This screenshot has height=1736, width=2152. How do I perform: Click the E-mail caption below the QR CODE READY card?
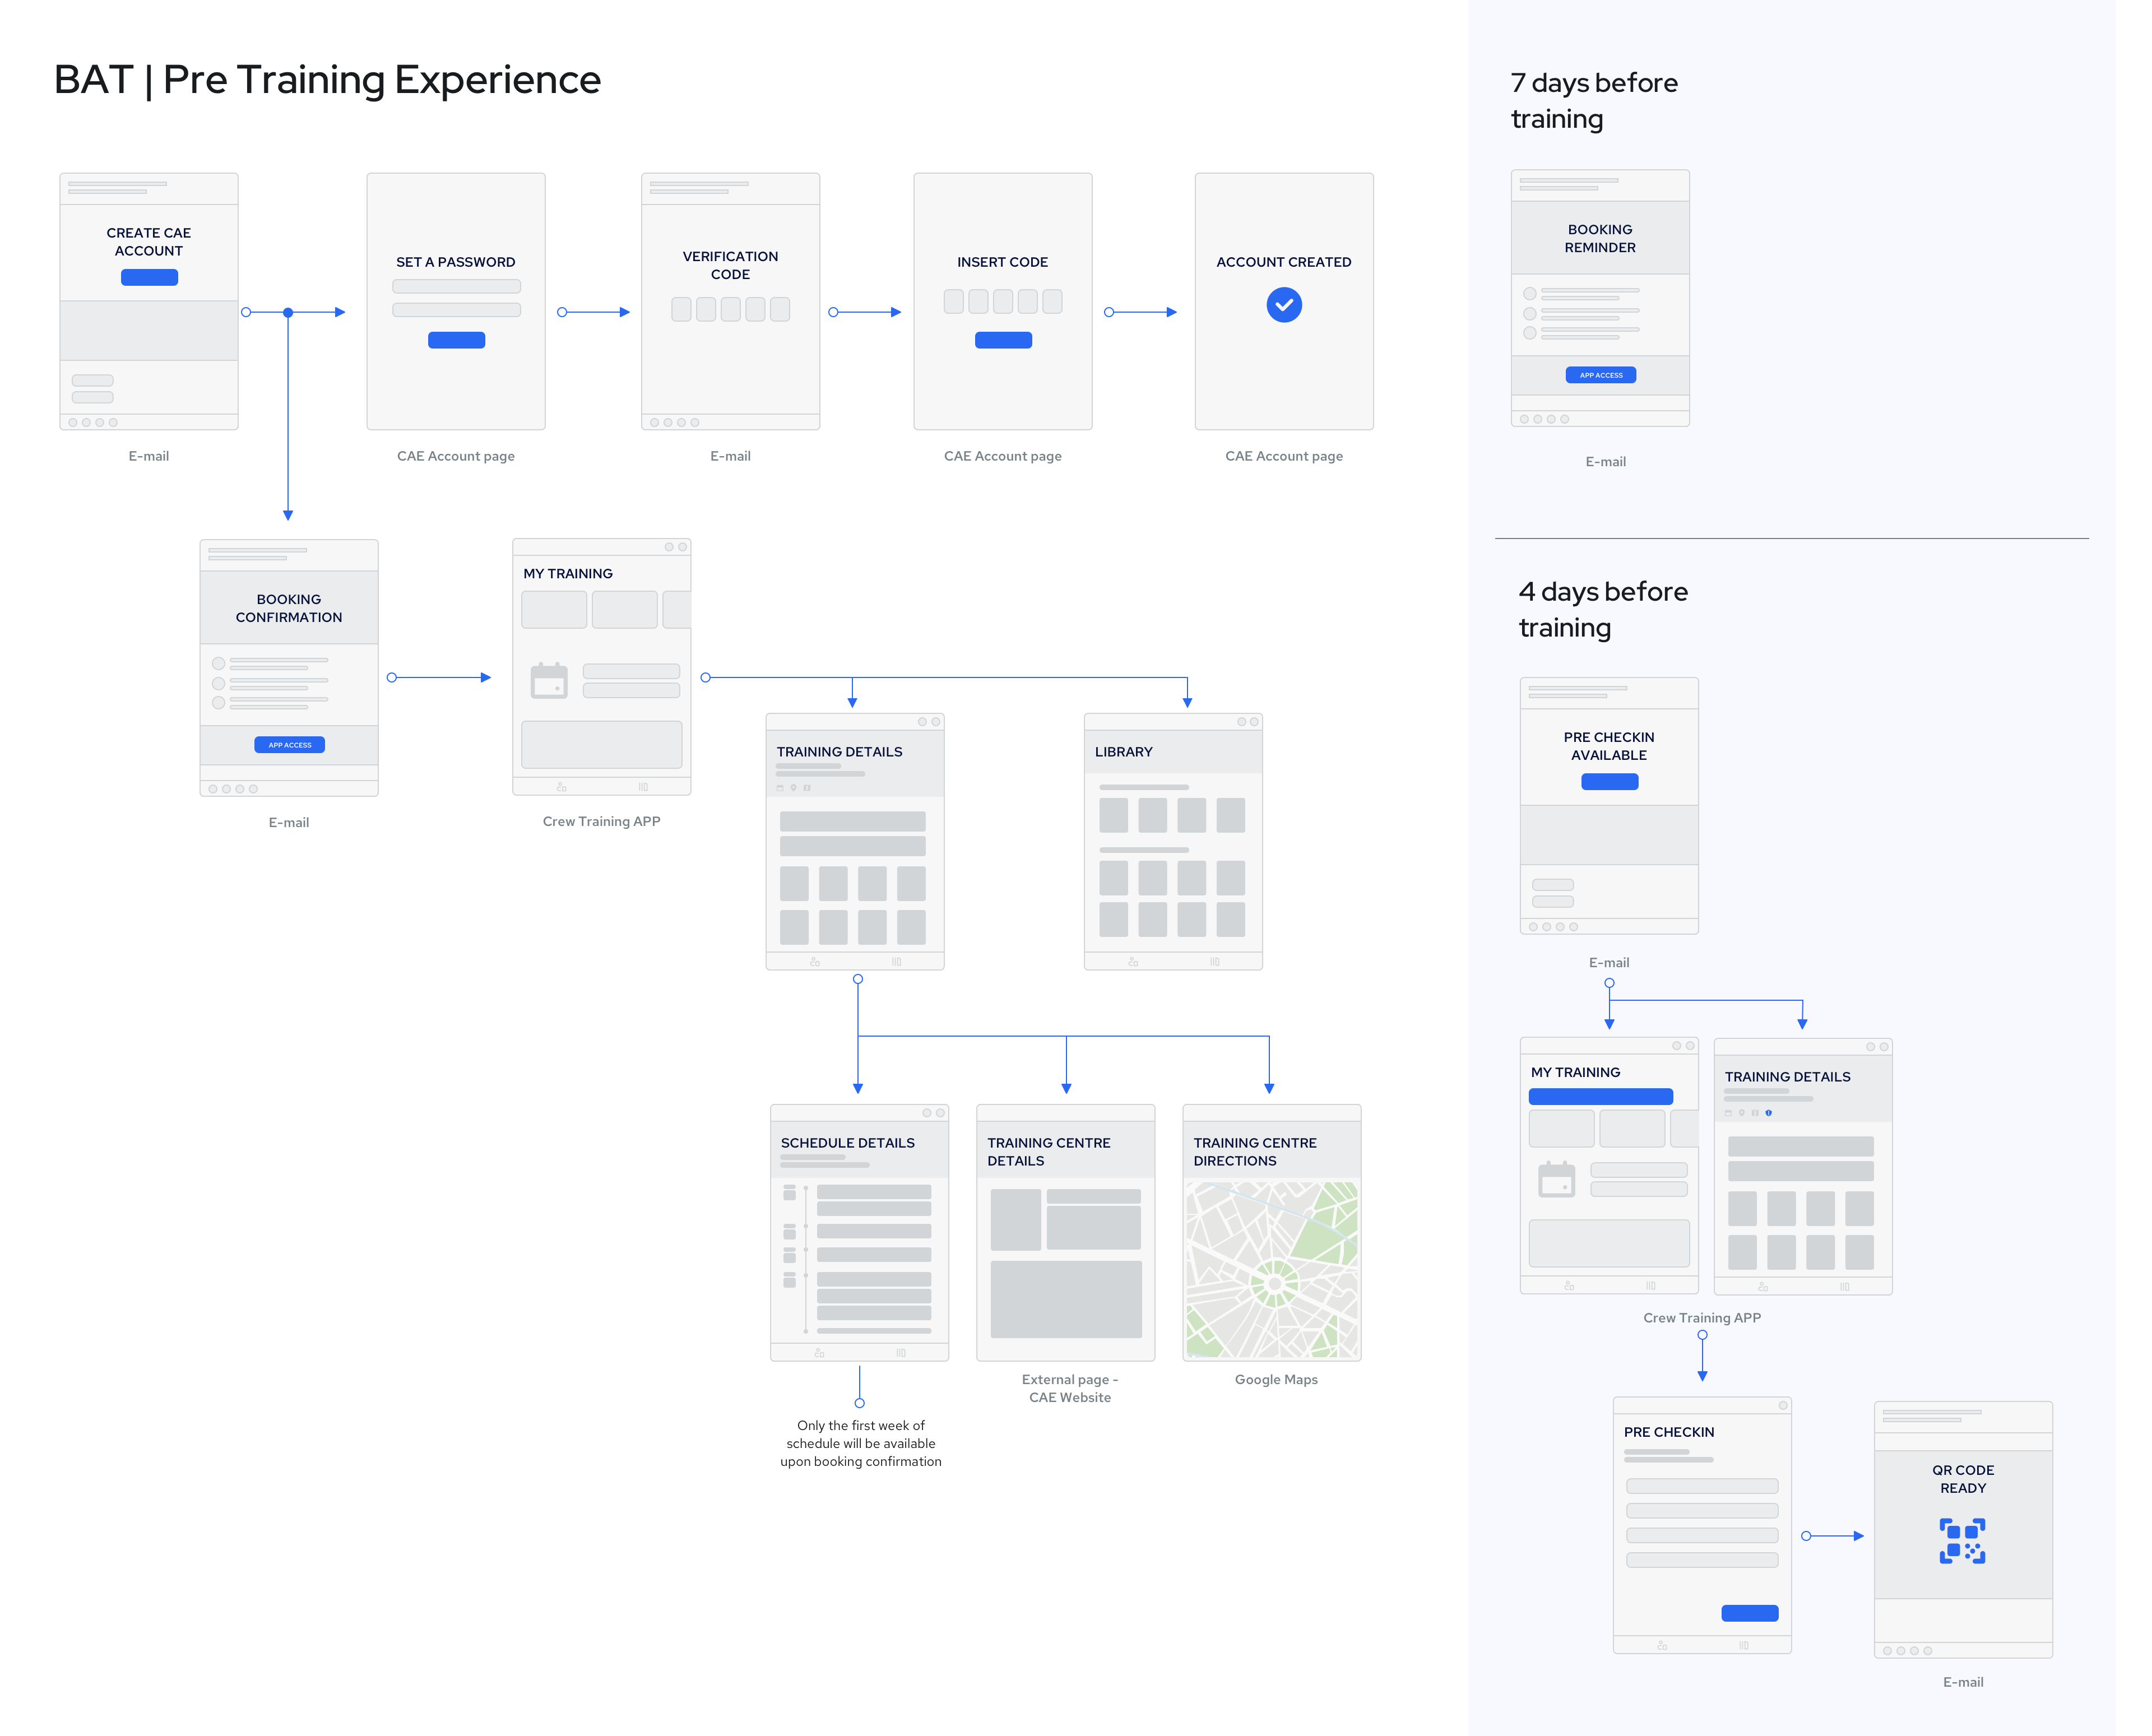point(1962,1682)
